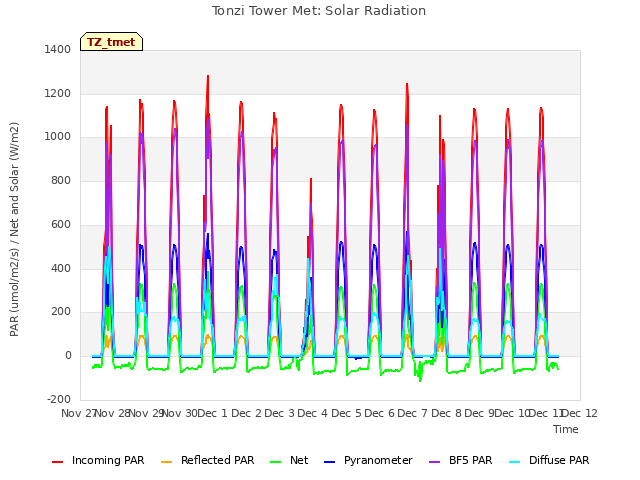Click the Dec 3 x-axis date label
The height and width of the screenshot is (480, 640).
tap(279, 413)
